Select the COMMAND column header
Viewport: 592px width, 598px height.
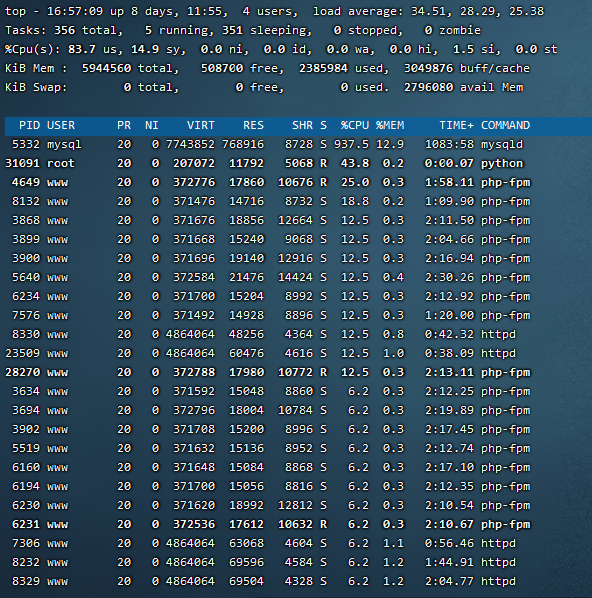click(505, 125)
